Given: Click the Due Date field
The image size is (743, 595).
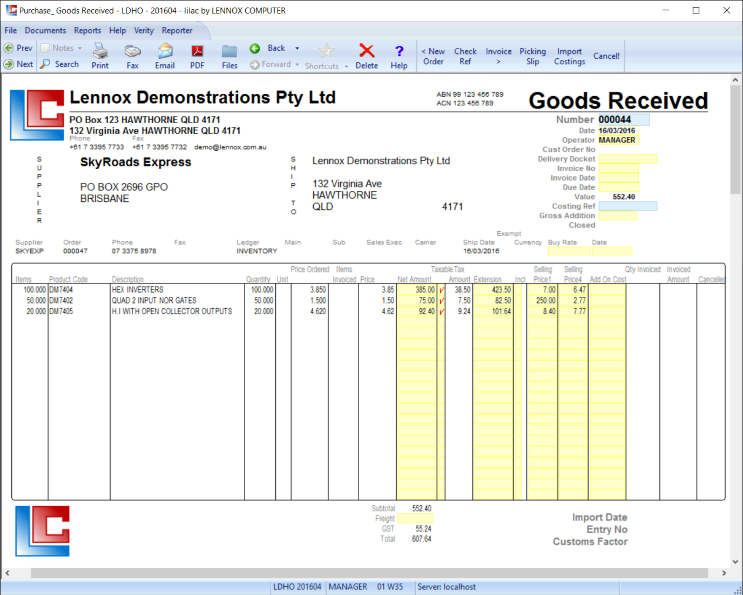Looking at the screenshot, I should 618,187.
